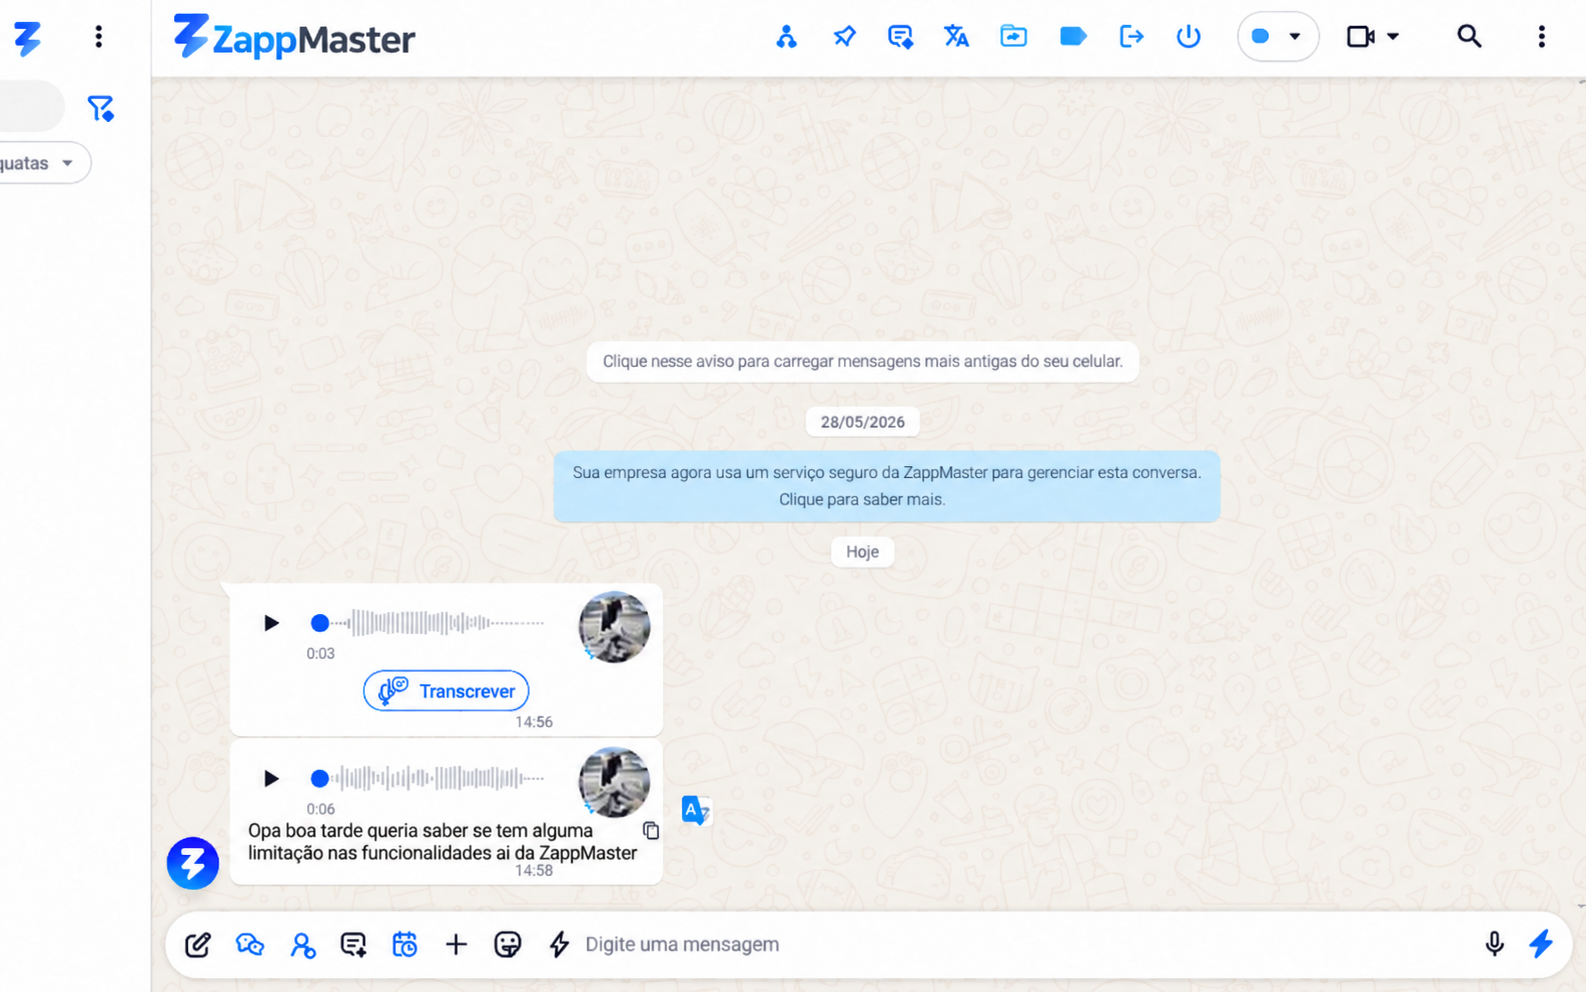Open the blue dot status dropdown
Screen dimensions: 1586x992
click(x=1277, y=37)
